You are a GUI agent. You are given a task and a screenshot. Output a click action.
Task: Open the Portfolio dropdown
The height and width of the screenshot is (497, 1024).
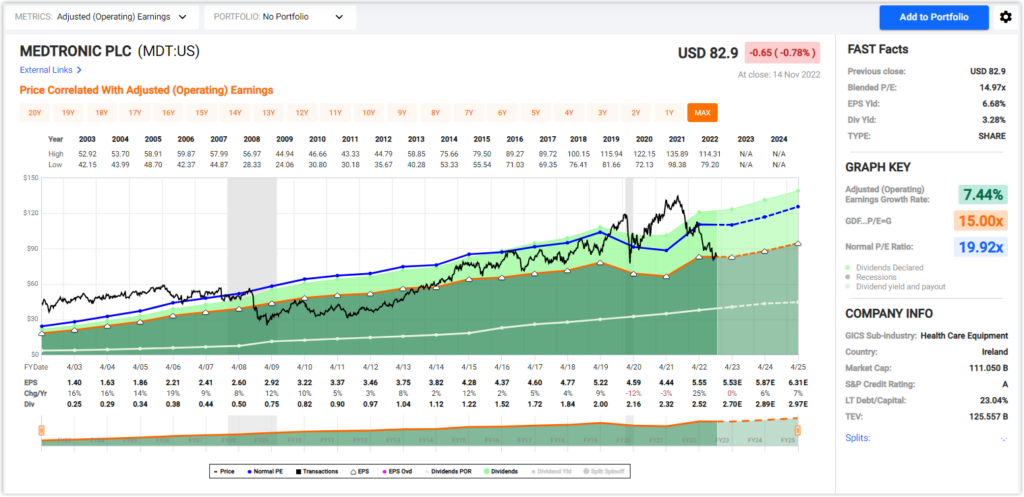(280, 17)
